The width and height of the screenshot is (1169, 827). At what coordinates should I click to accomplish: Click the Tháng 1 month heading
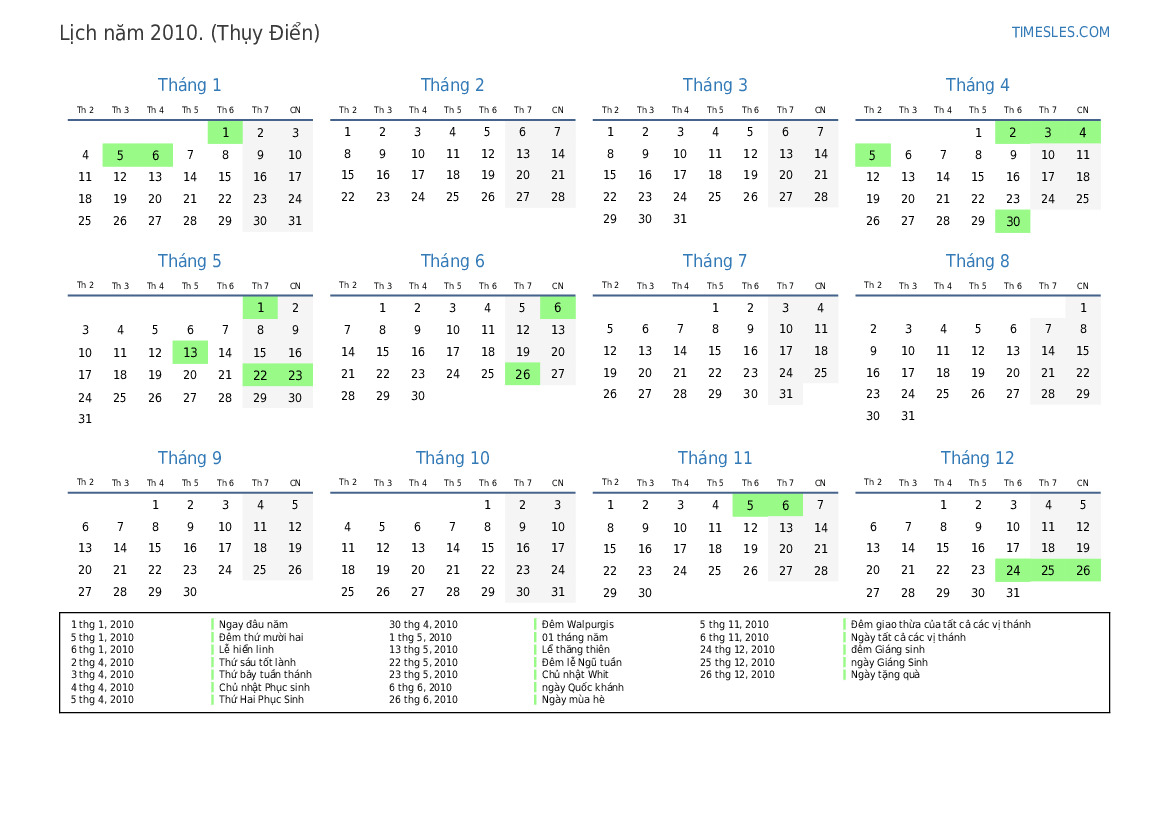(189, 85)
